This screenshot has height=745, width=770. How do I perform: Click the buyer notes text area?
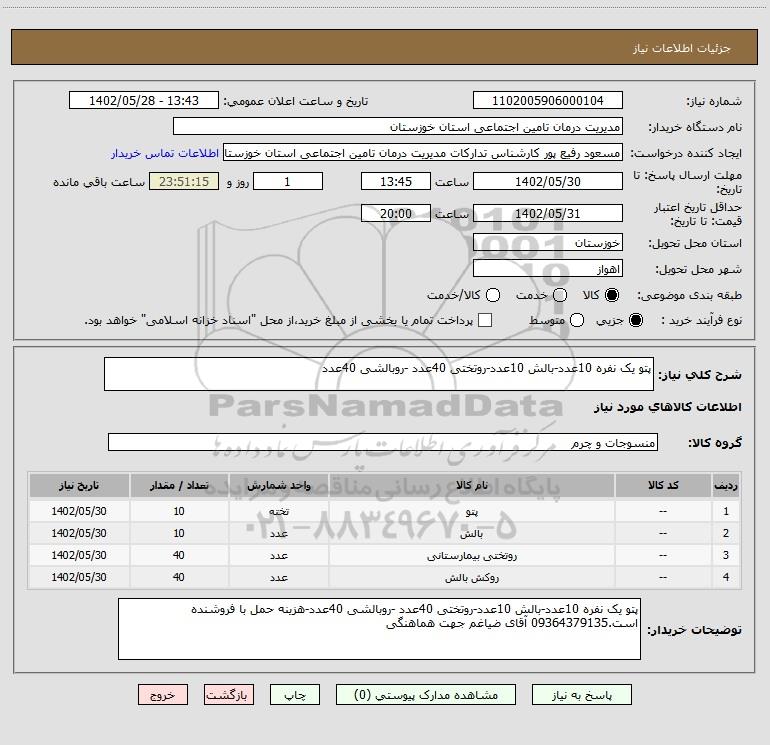tap(379, 629)
